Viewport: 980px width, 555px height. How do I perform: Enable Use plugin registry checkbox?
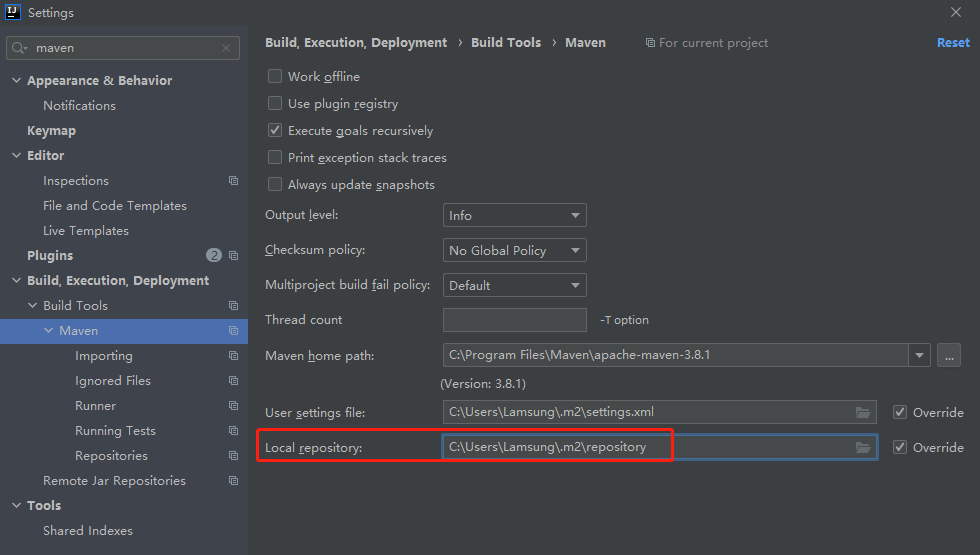(x=274, y=103)
